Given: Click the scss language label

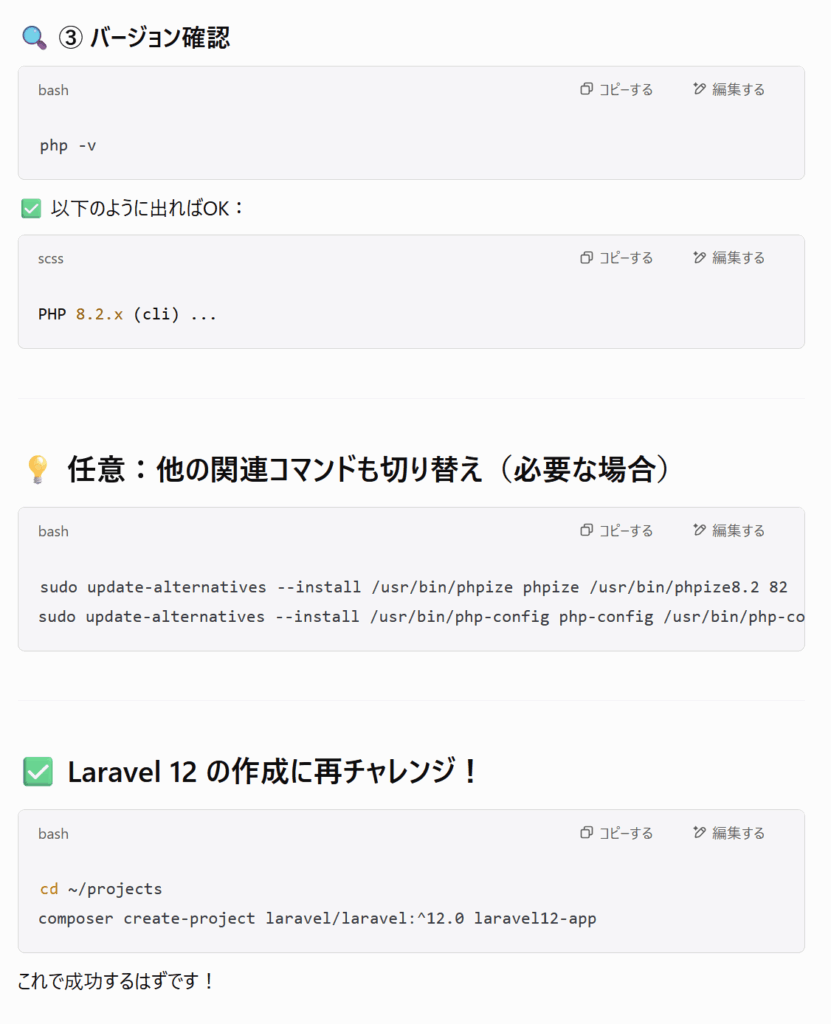Looking at the screenshot, I should pyautogui.click(x=50, y=259).
